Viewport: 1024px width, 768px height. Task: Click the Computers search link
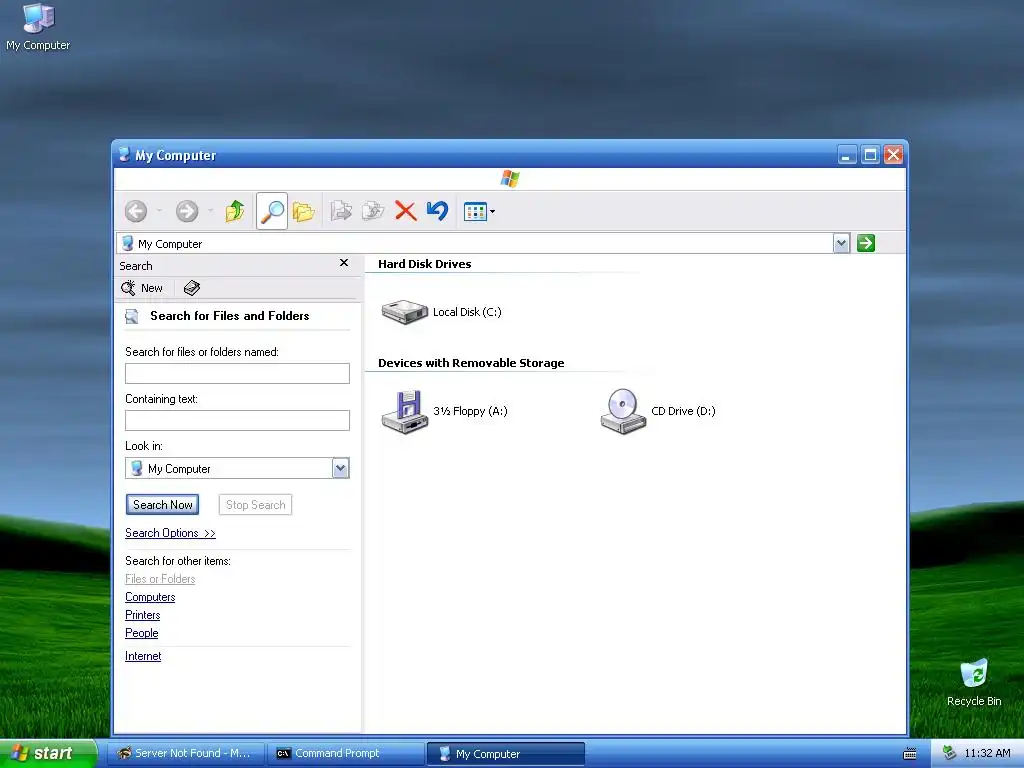pos(150,597)
